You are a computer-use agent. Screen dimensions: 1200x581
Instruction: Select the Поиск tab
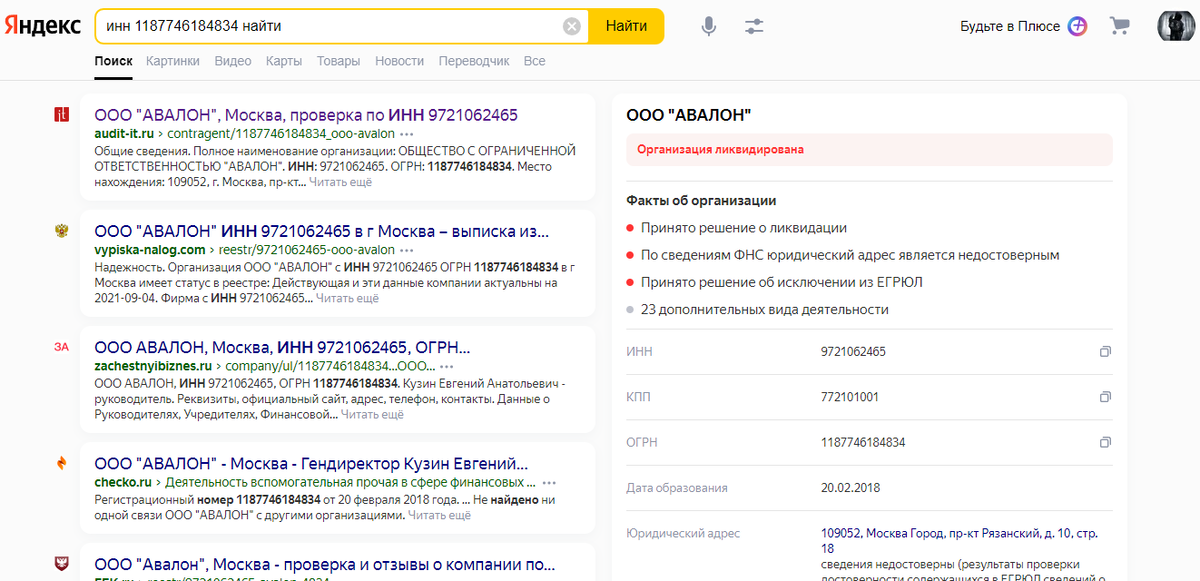click(x=113, y=61)
